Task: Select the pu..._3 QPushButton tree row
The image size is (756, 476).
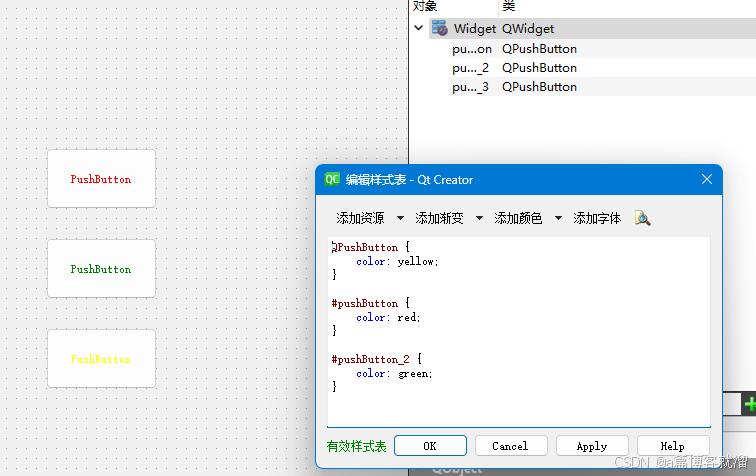Action: [x=602, y=87]
